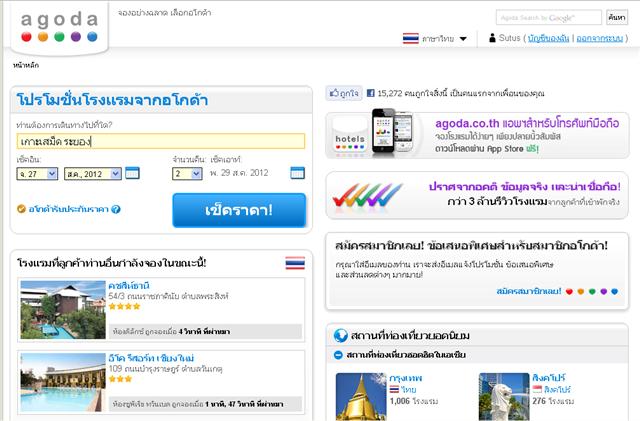Open the check-in day dropdown
Image resolution: width=640 pixels, height=421 pixels.
click(x=37, y=174)
